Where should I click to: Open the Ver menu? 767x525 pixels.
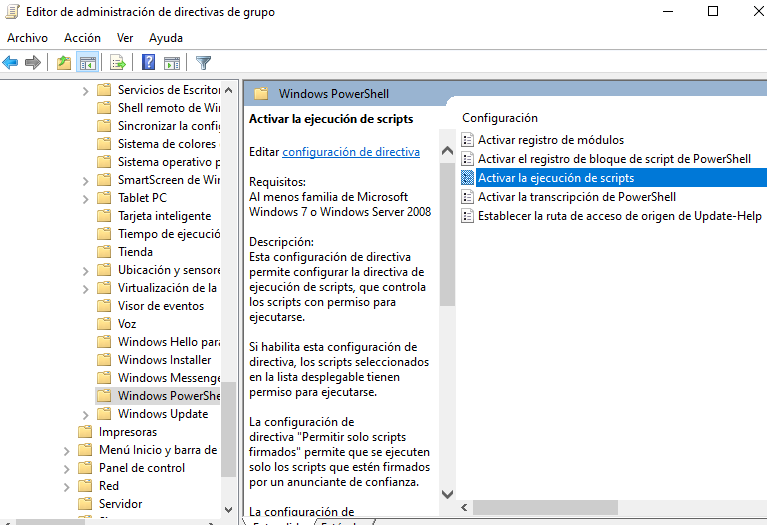coord(125,38)
